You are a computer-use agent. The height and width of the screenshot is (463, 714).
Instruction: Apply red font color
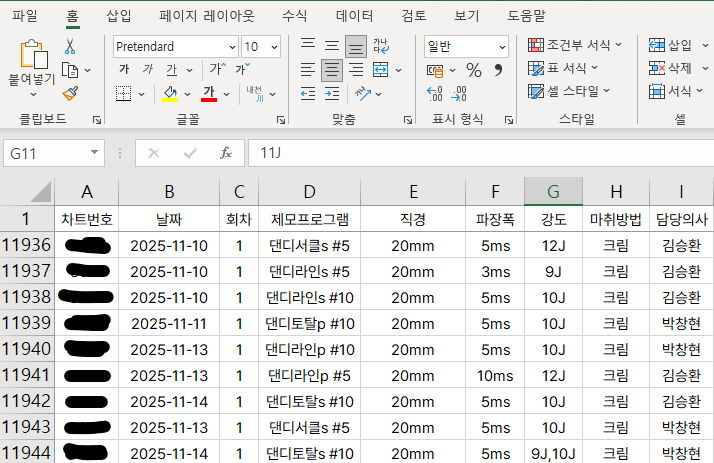coord(209,94)
